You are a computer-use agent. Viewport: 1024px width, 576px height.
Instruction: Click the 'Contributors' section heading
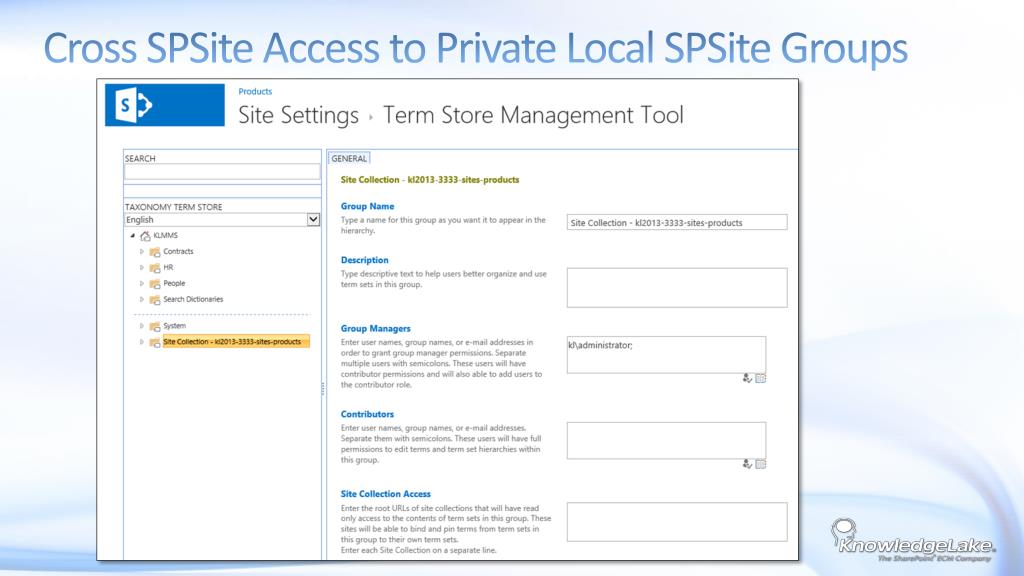[x=367, y=414]
